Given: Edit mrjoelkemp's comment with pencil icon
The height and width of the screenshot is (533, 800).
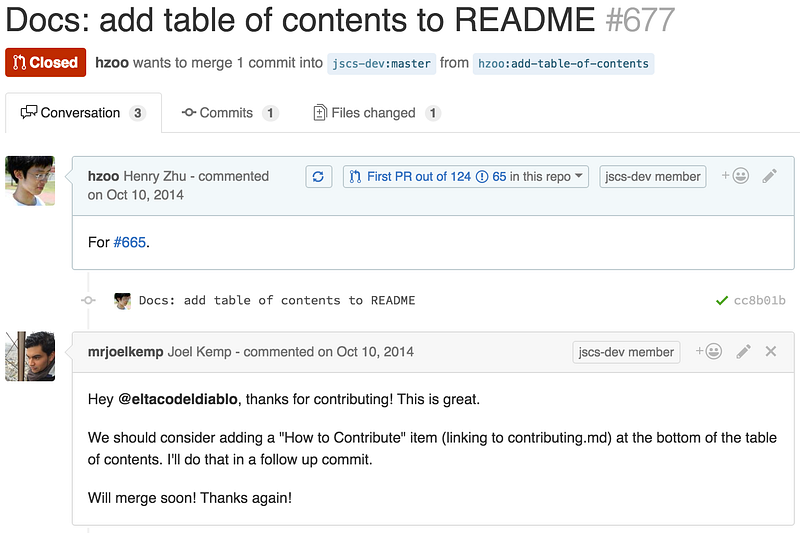Looking at the screenshot, I should click(743, 351).
